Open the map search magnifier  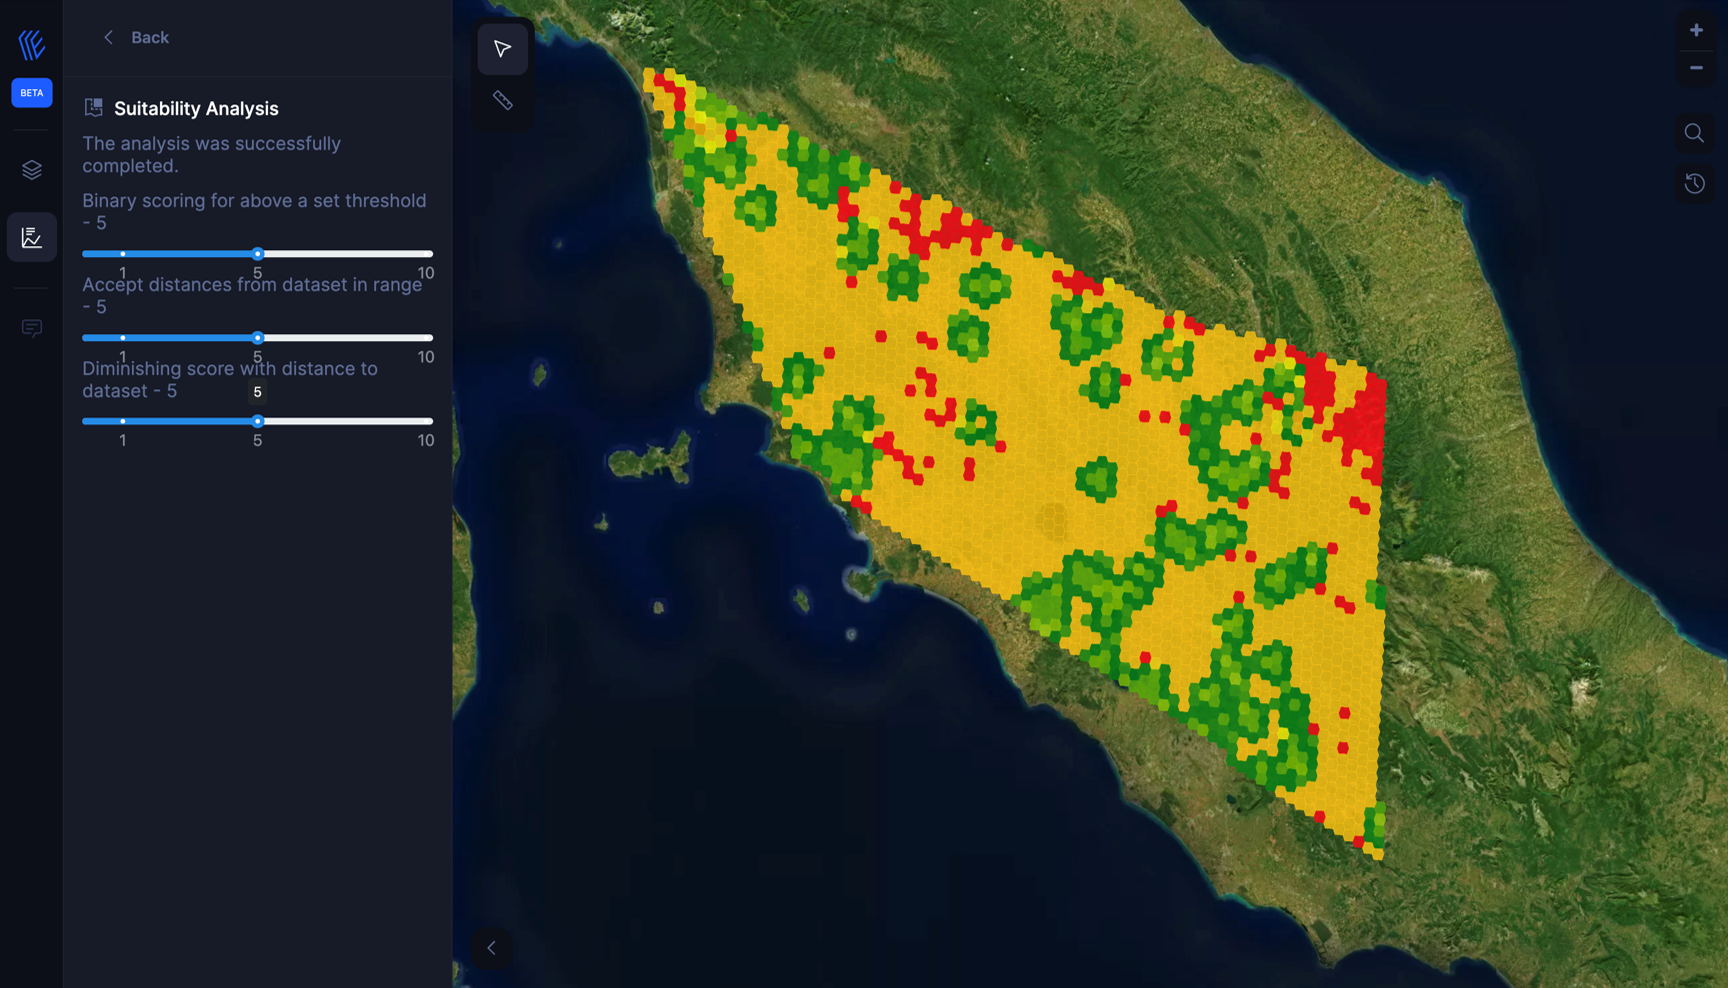coord(1694,133)
